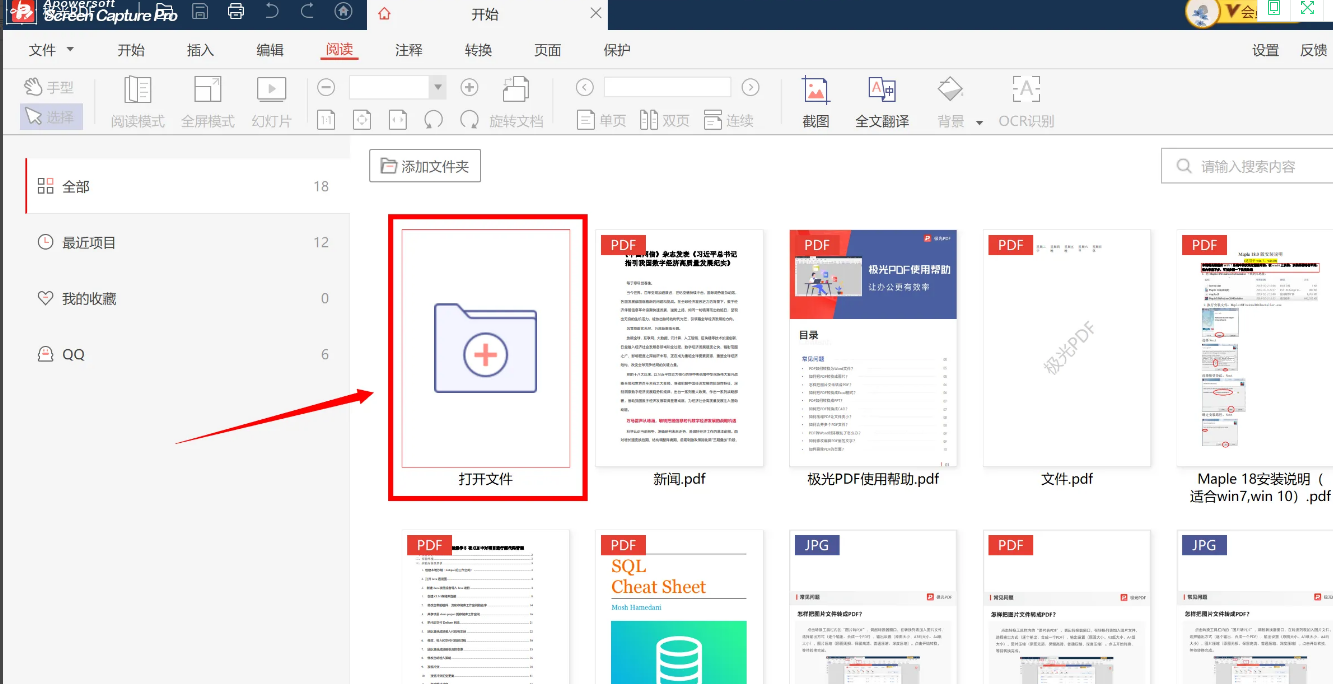Click the print icon in title bar
This screenshot has height=684, width=1333.
(x=235, y=12)
